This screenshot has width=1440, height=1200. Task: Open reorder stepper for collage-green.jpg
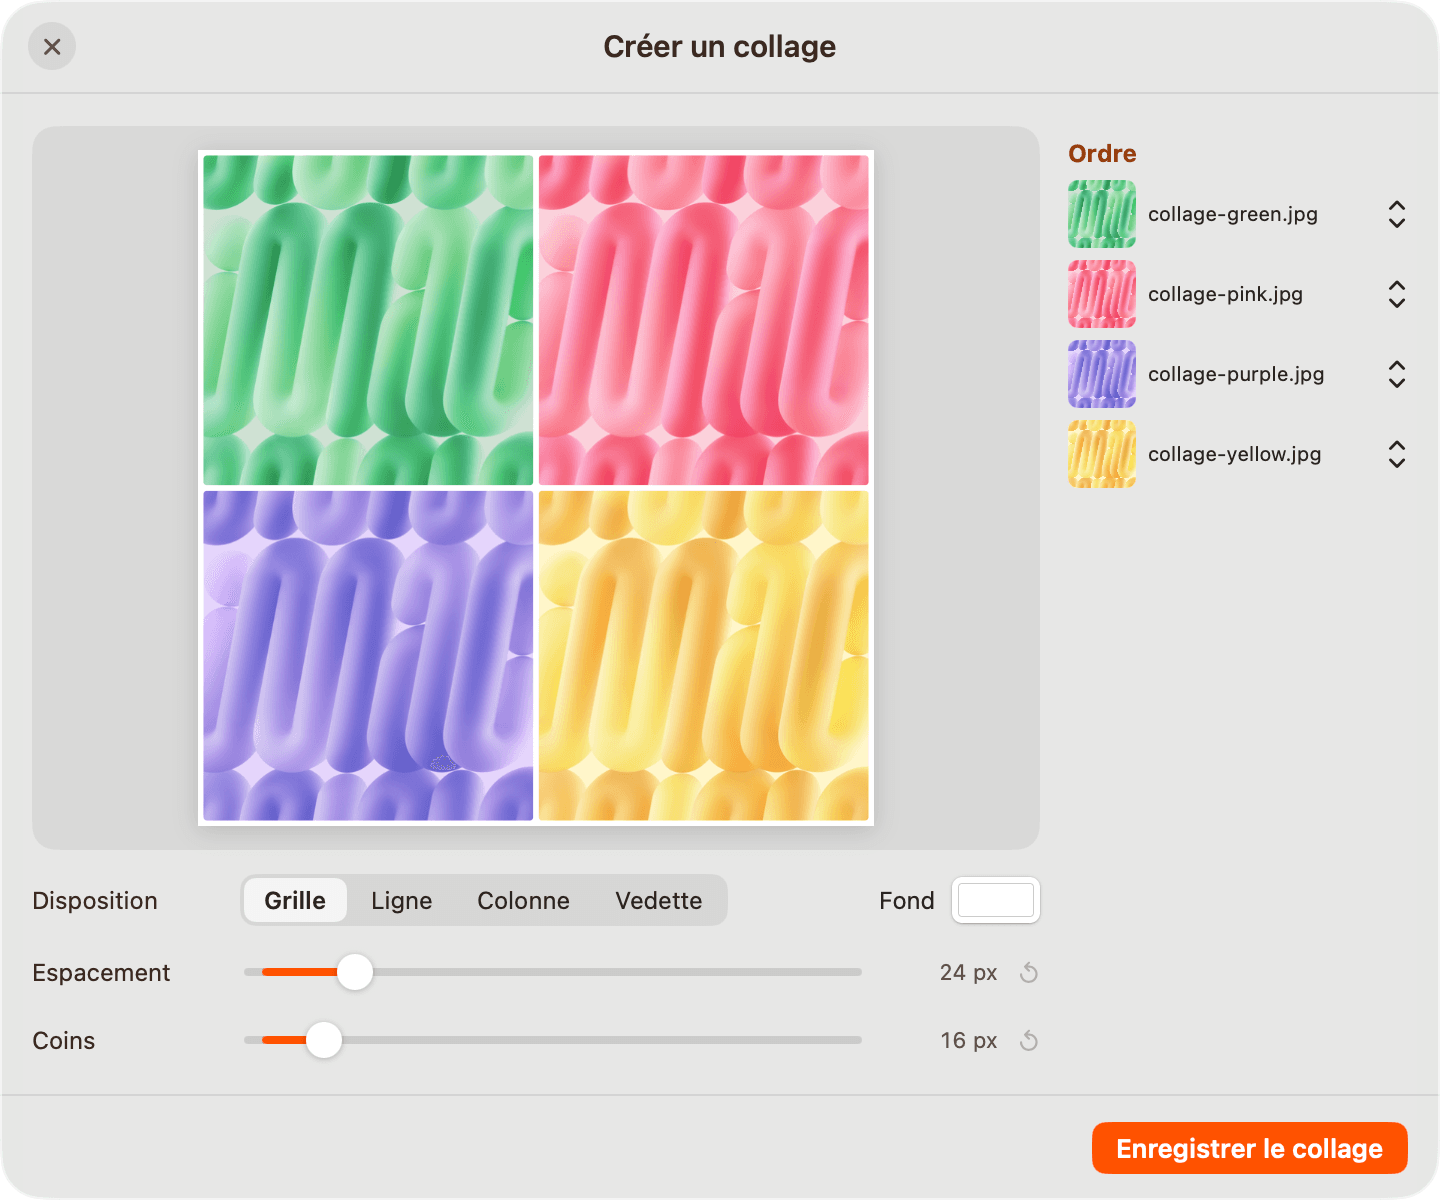pos(1397,214)
